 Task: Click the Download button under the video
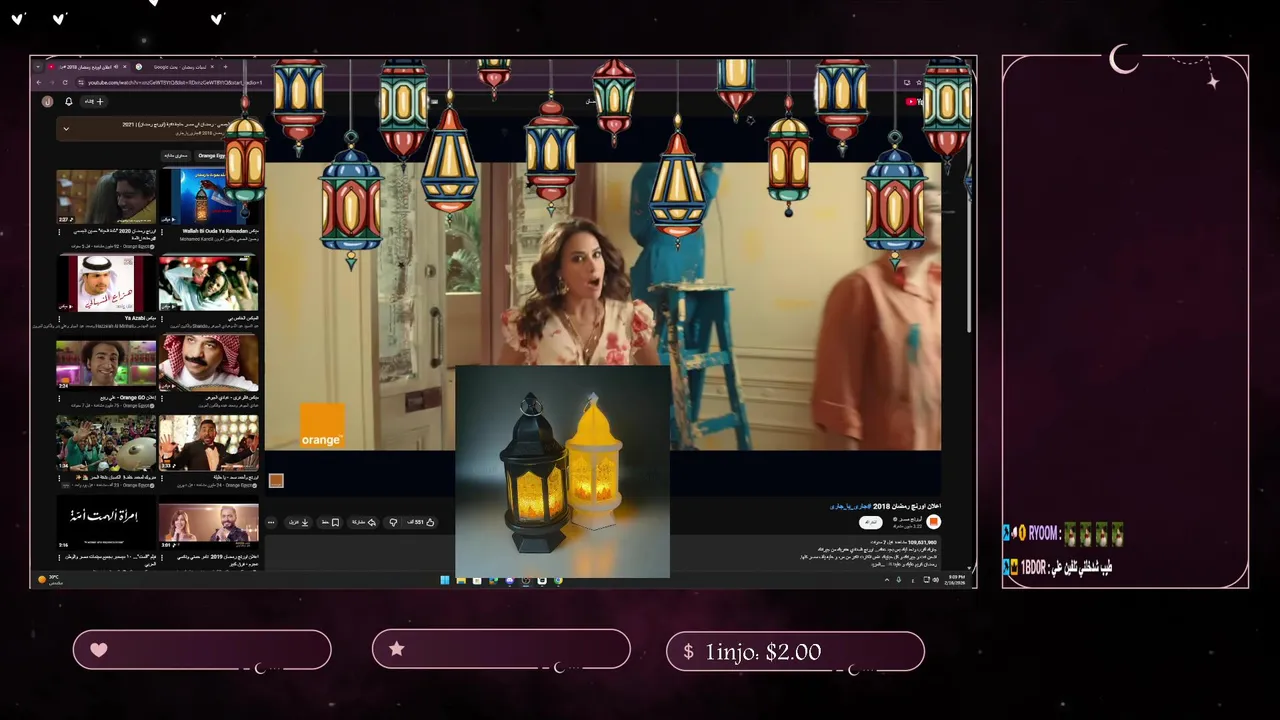click(299, 522)
